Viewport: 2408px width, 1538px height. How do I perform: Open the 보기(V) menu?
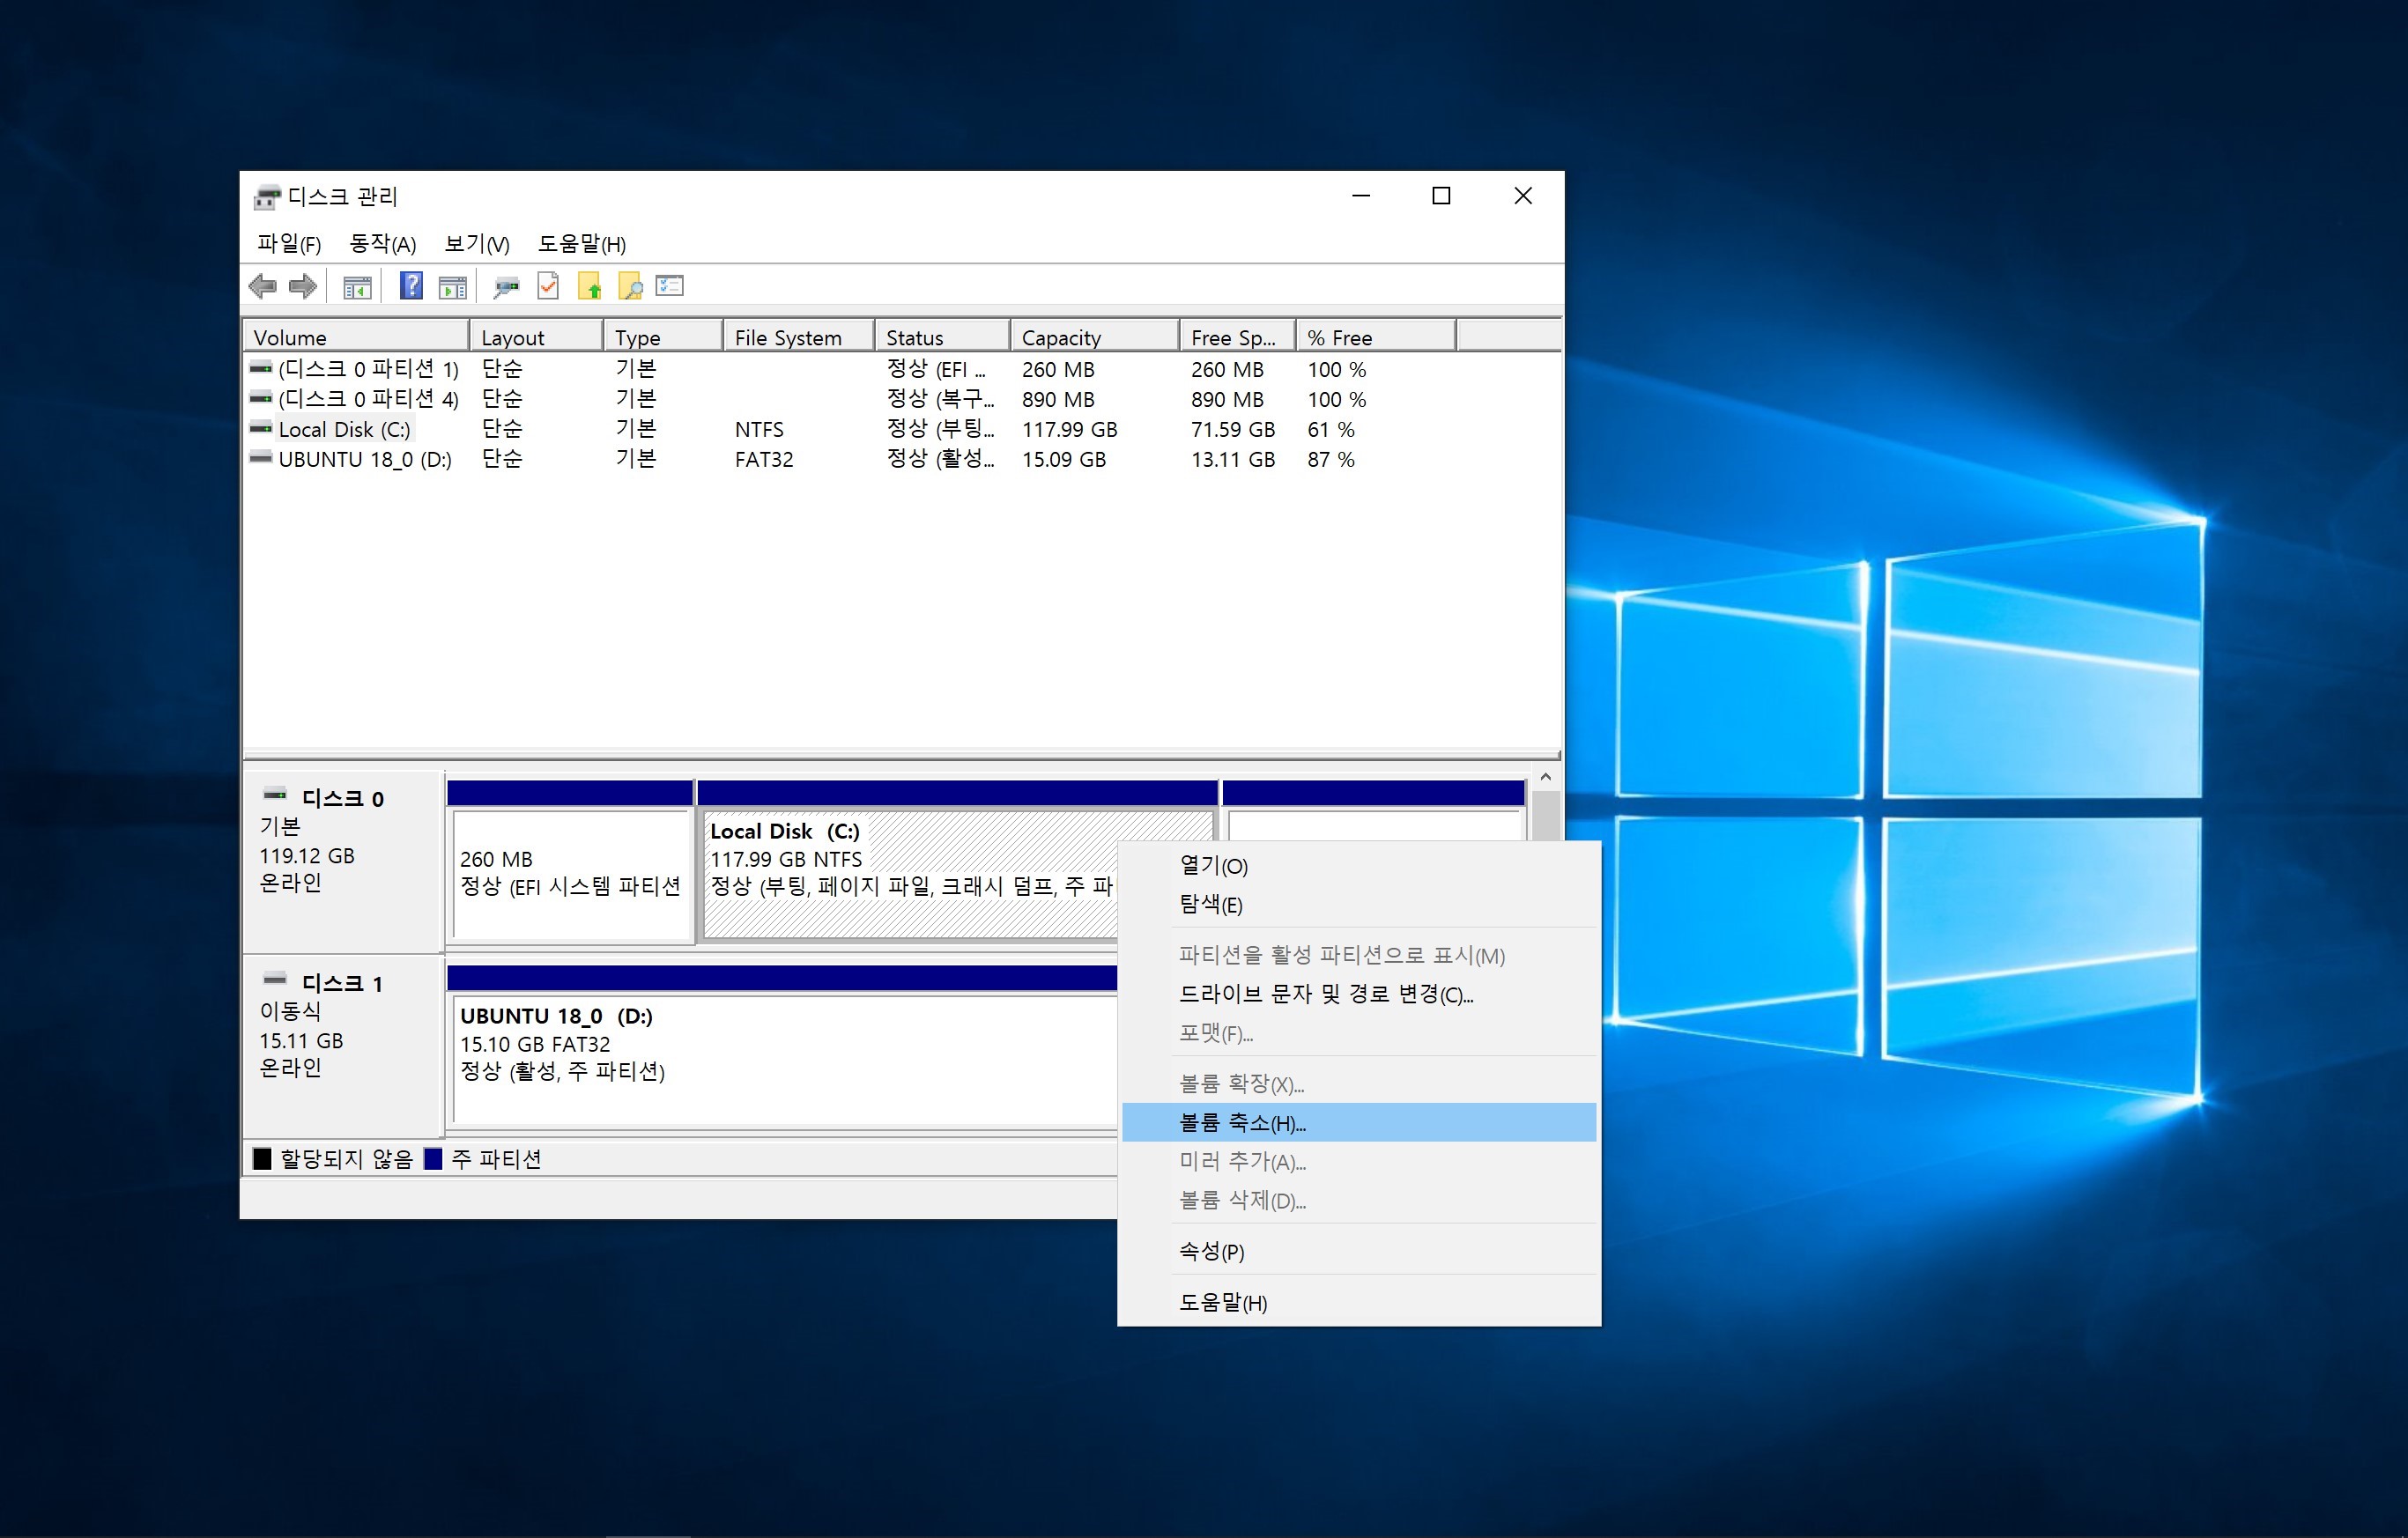point(477,244)
